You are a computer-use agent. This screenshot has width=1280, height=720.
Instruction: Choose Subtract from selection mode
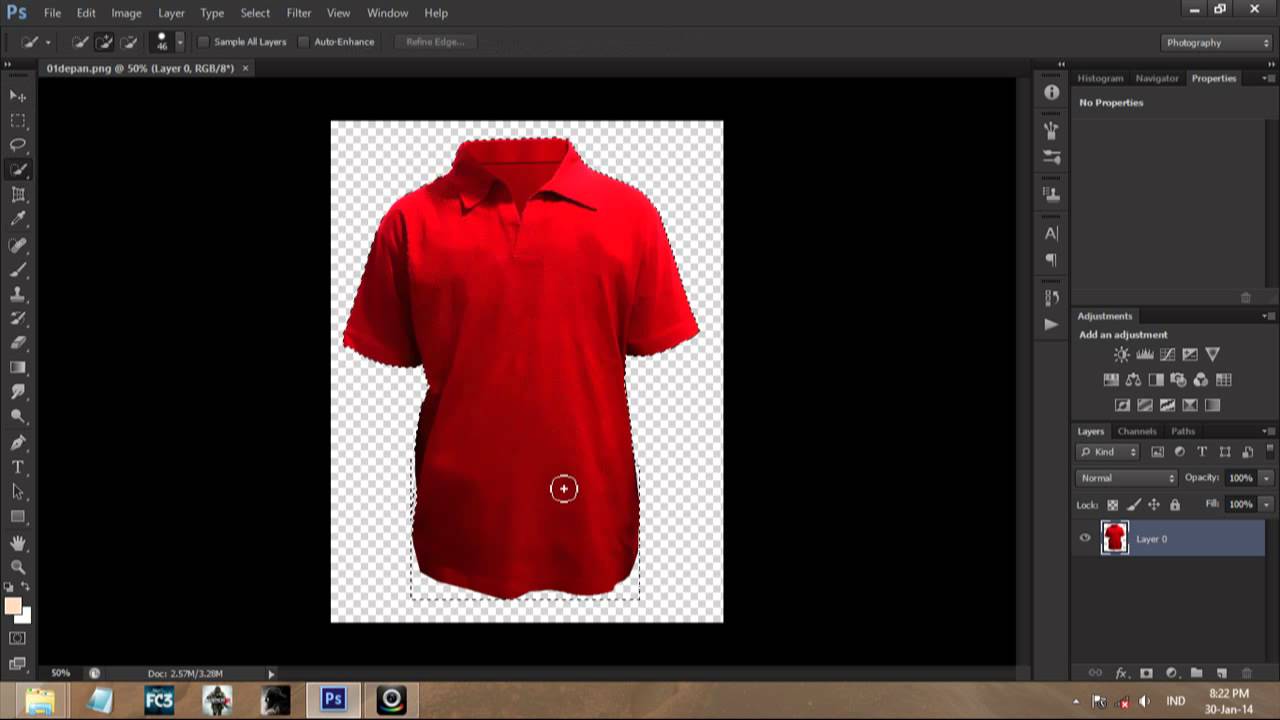tap(129, 42)
